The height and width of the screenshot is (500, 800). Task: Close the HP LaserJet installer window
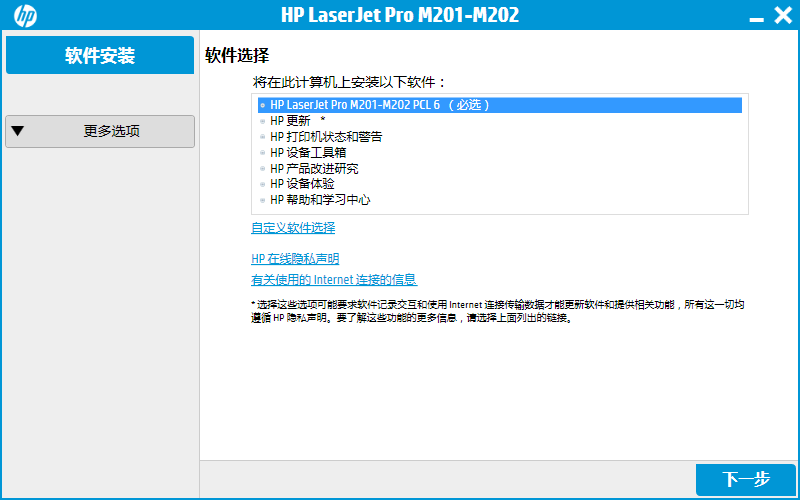(783, 15)
